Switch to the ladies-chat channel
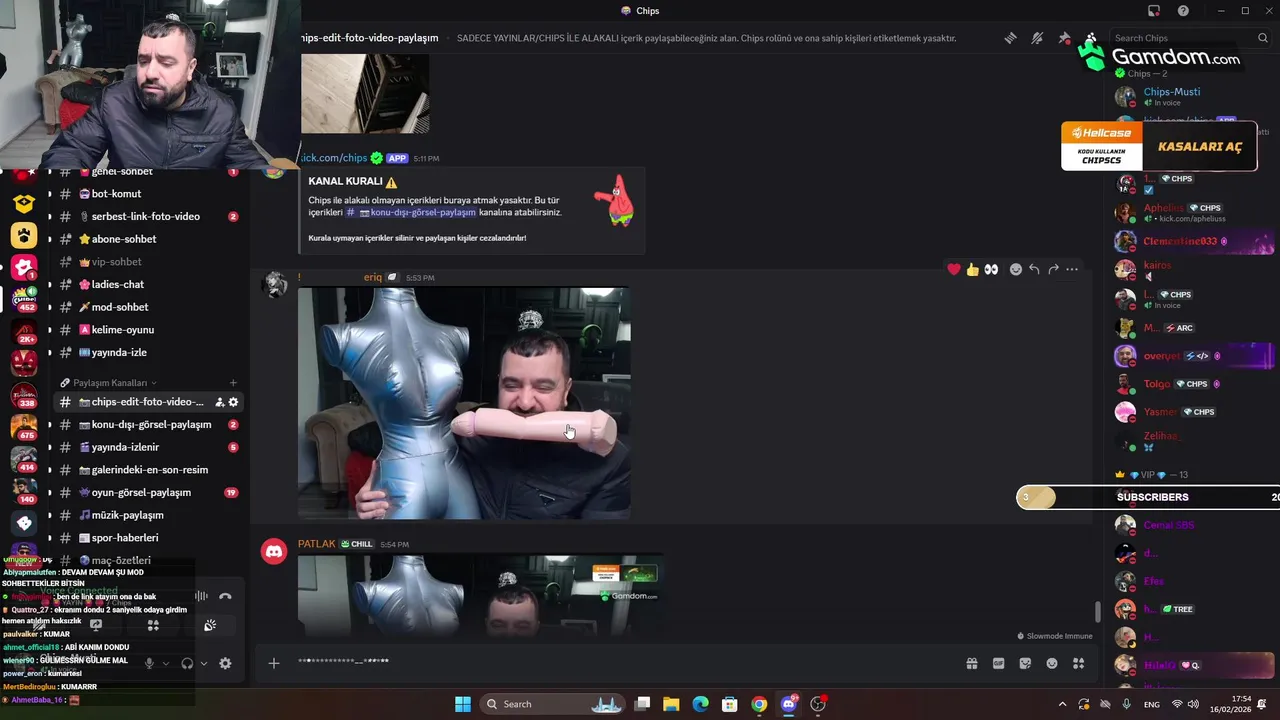The image size is (1280, 720). coord(147,284)
